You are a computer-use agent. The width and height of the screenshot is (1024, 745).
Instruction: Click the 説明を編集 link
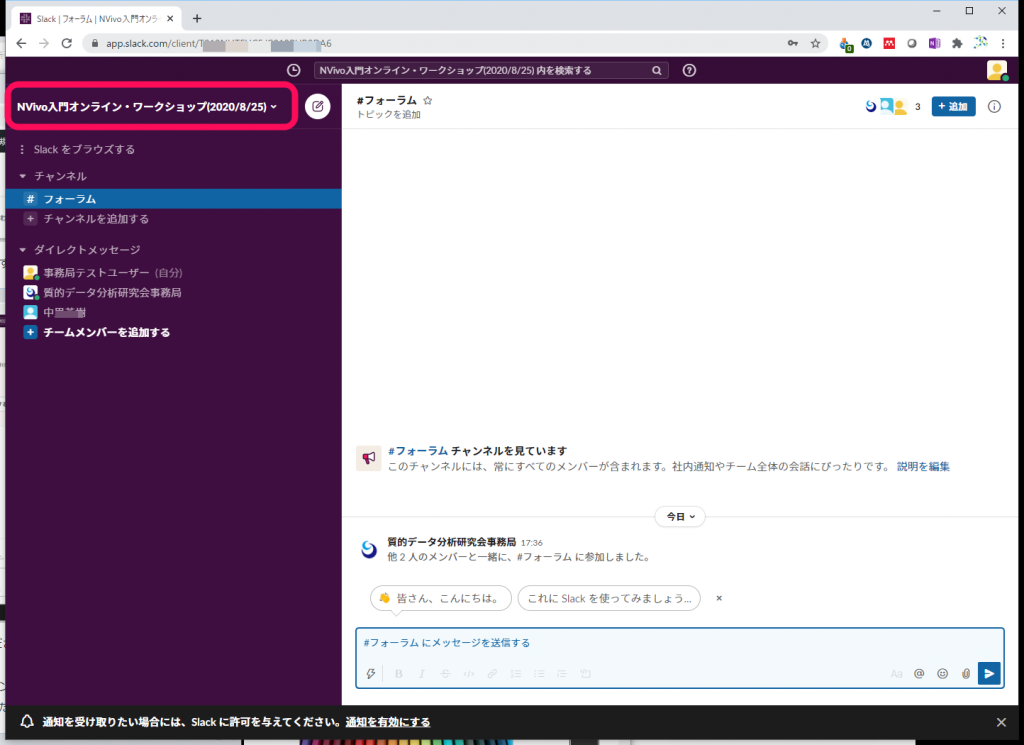point(923,467)
